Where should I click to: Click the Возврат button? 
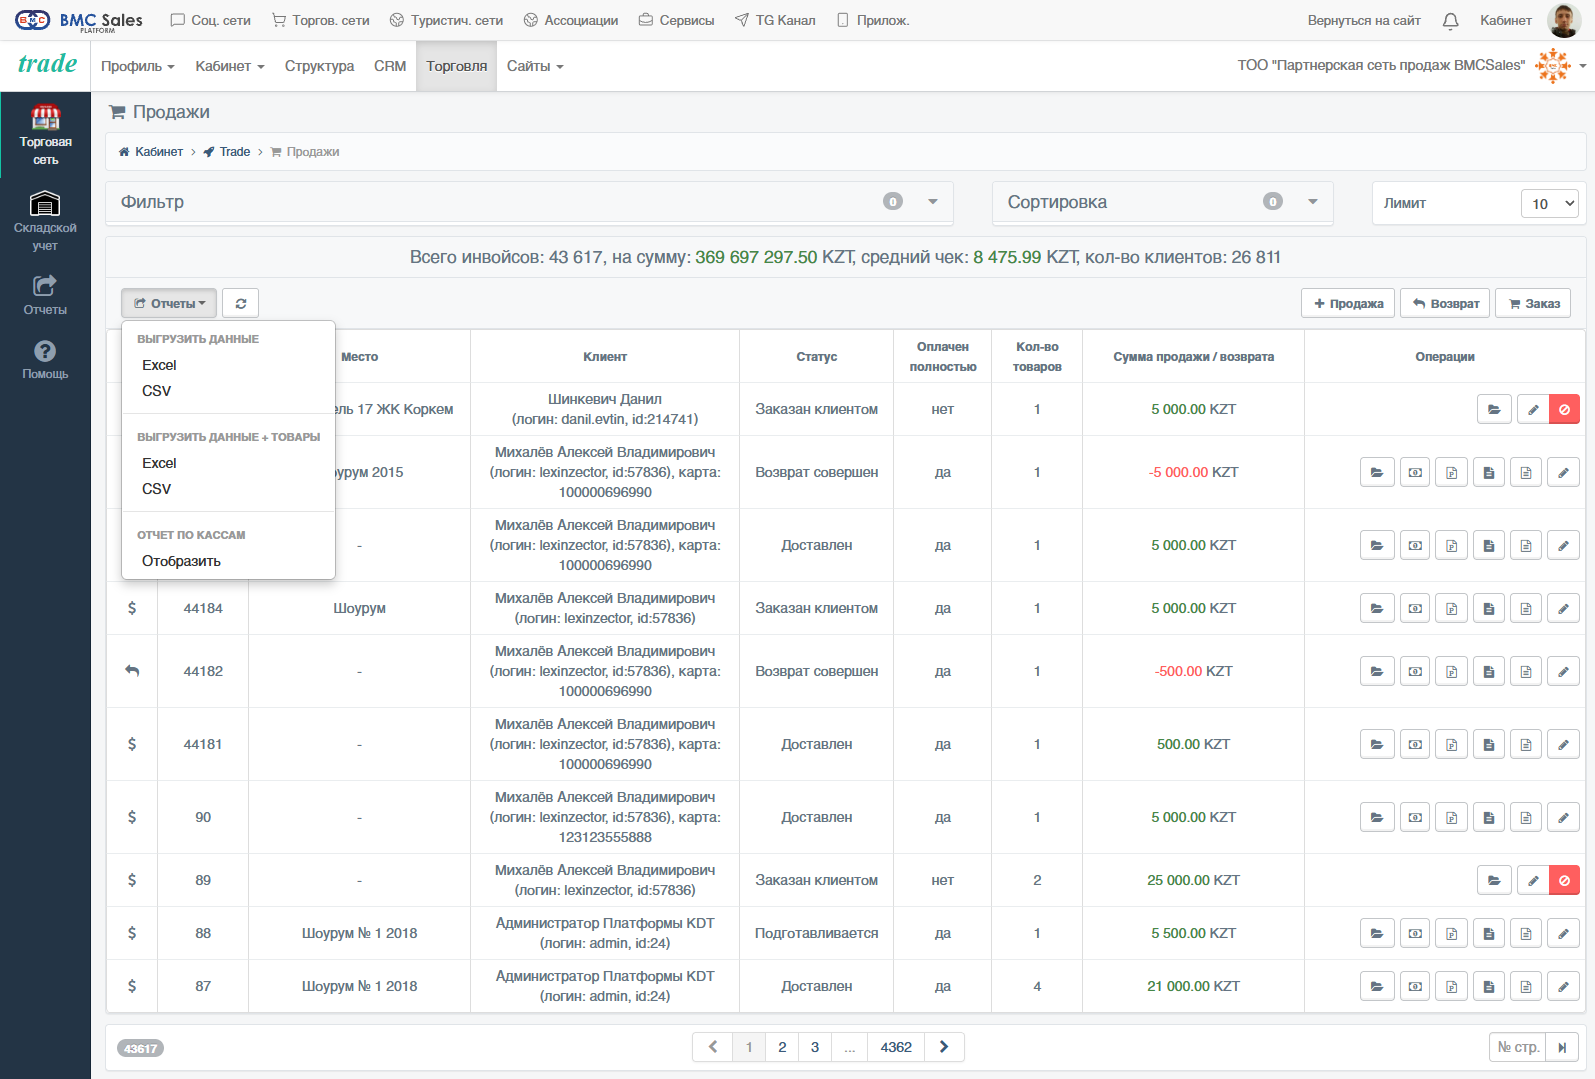pyautogui.click(x=1445, y=303)
